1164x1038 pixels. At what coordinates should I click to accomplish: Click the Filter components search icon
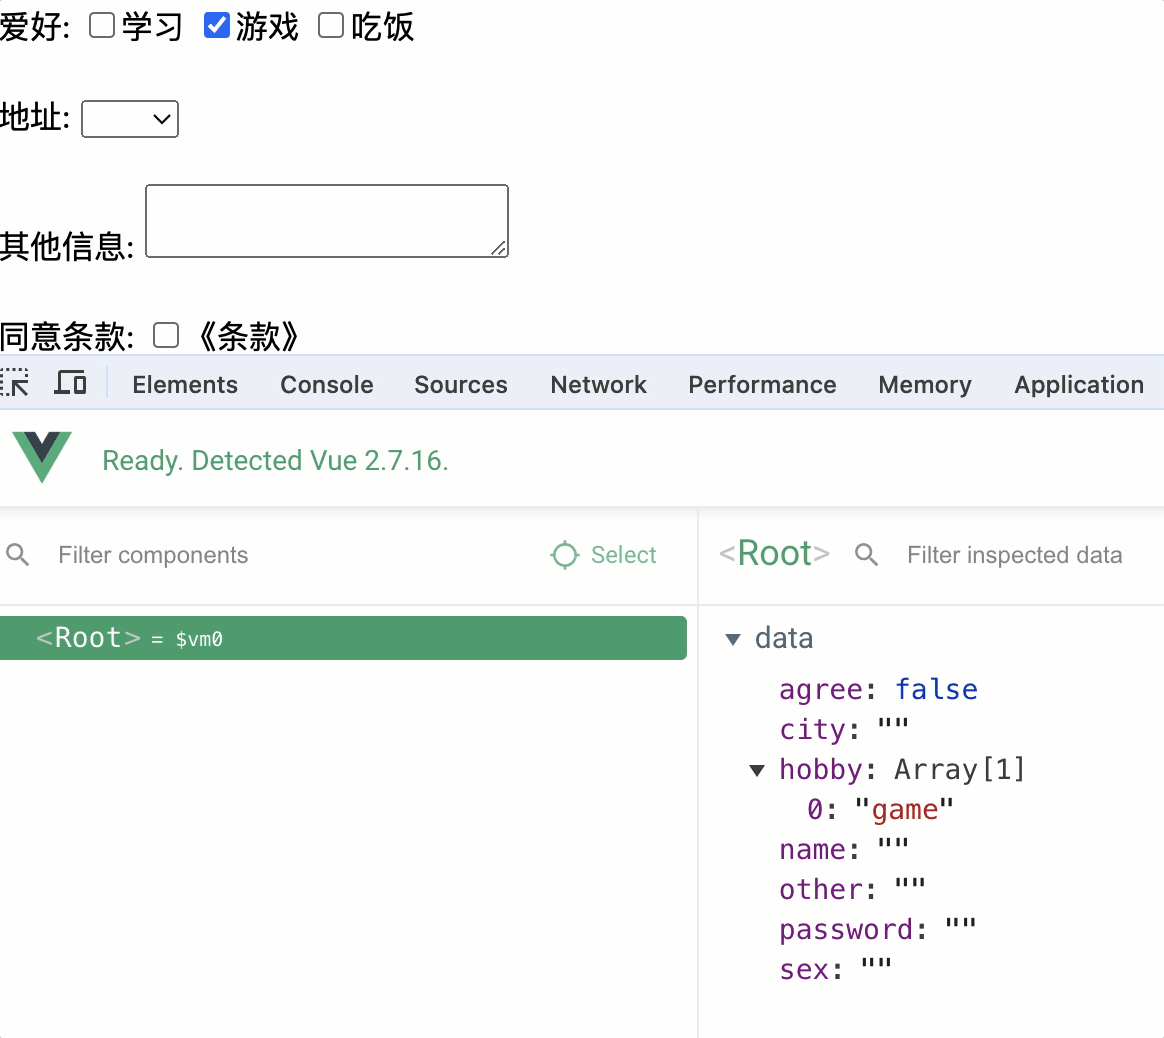click(x=18, y=555)
